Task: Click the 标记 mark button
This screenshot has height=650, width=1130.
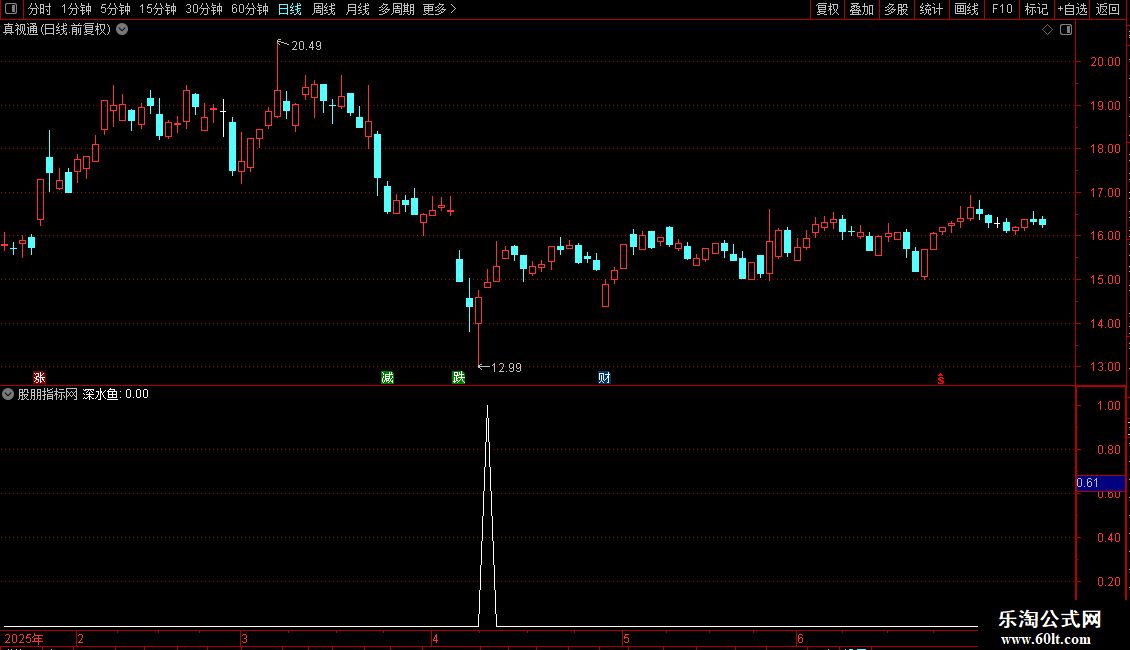Action: [1036, 9]
